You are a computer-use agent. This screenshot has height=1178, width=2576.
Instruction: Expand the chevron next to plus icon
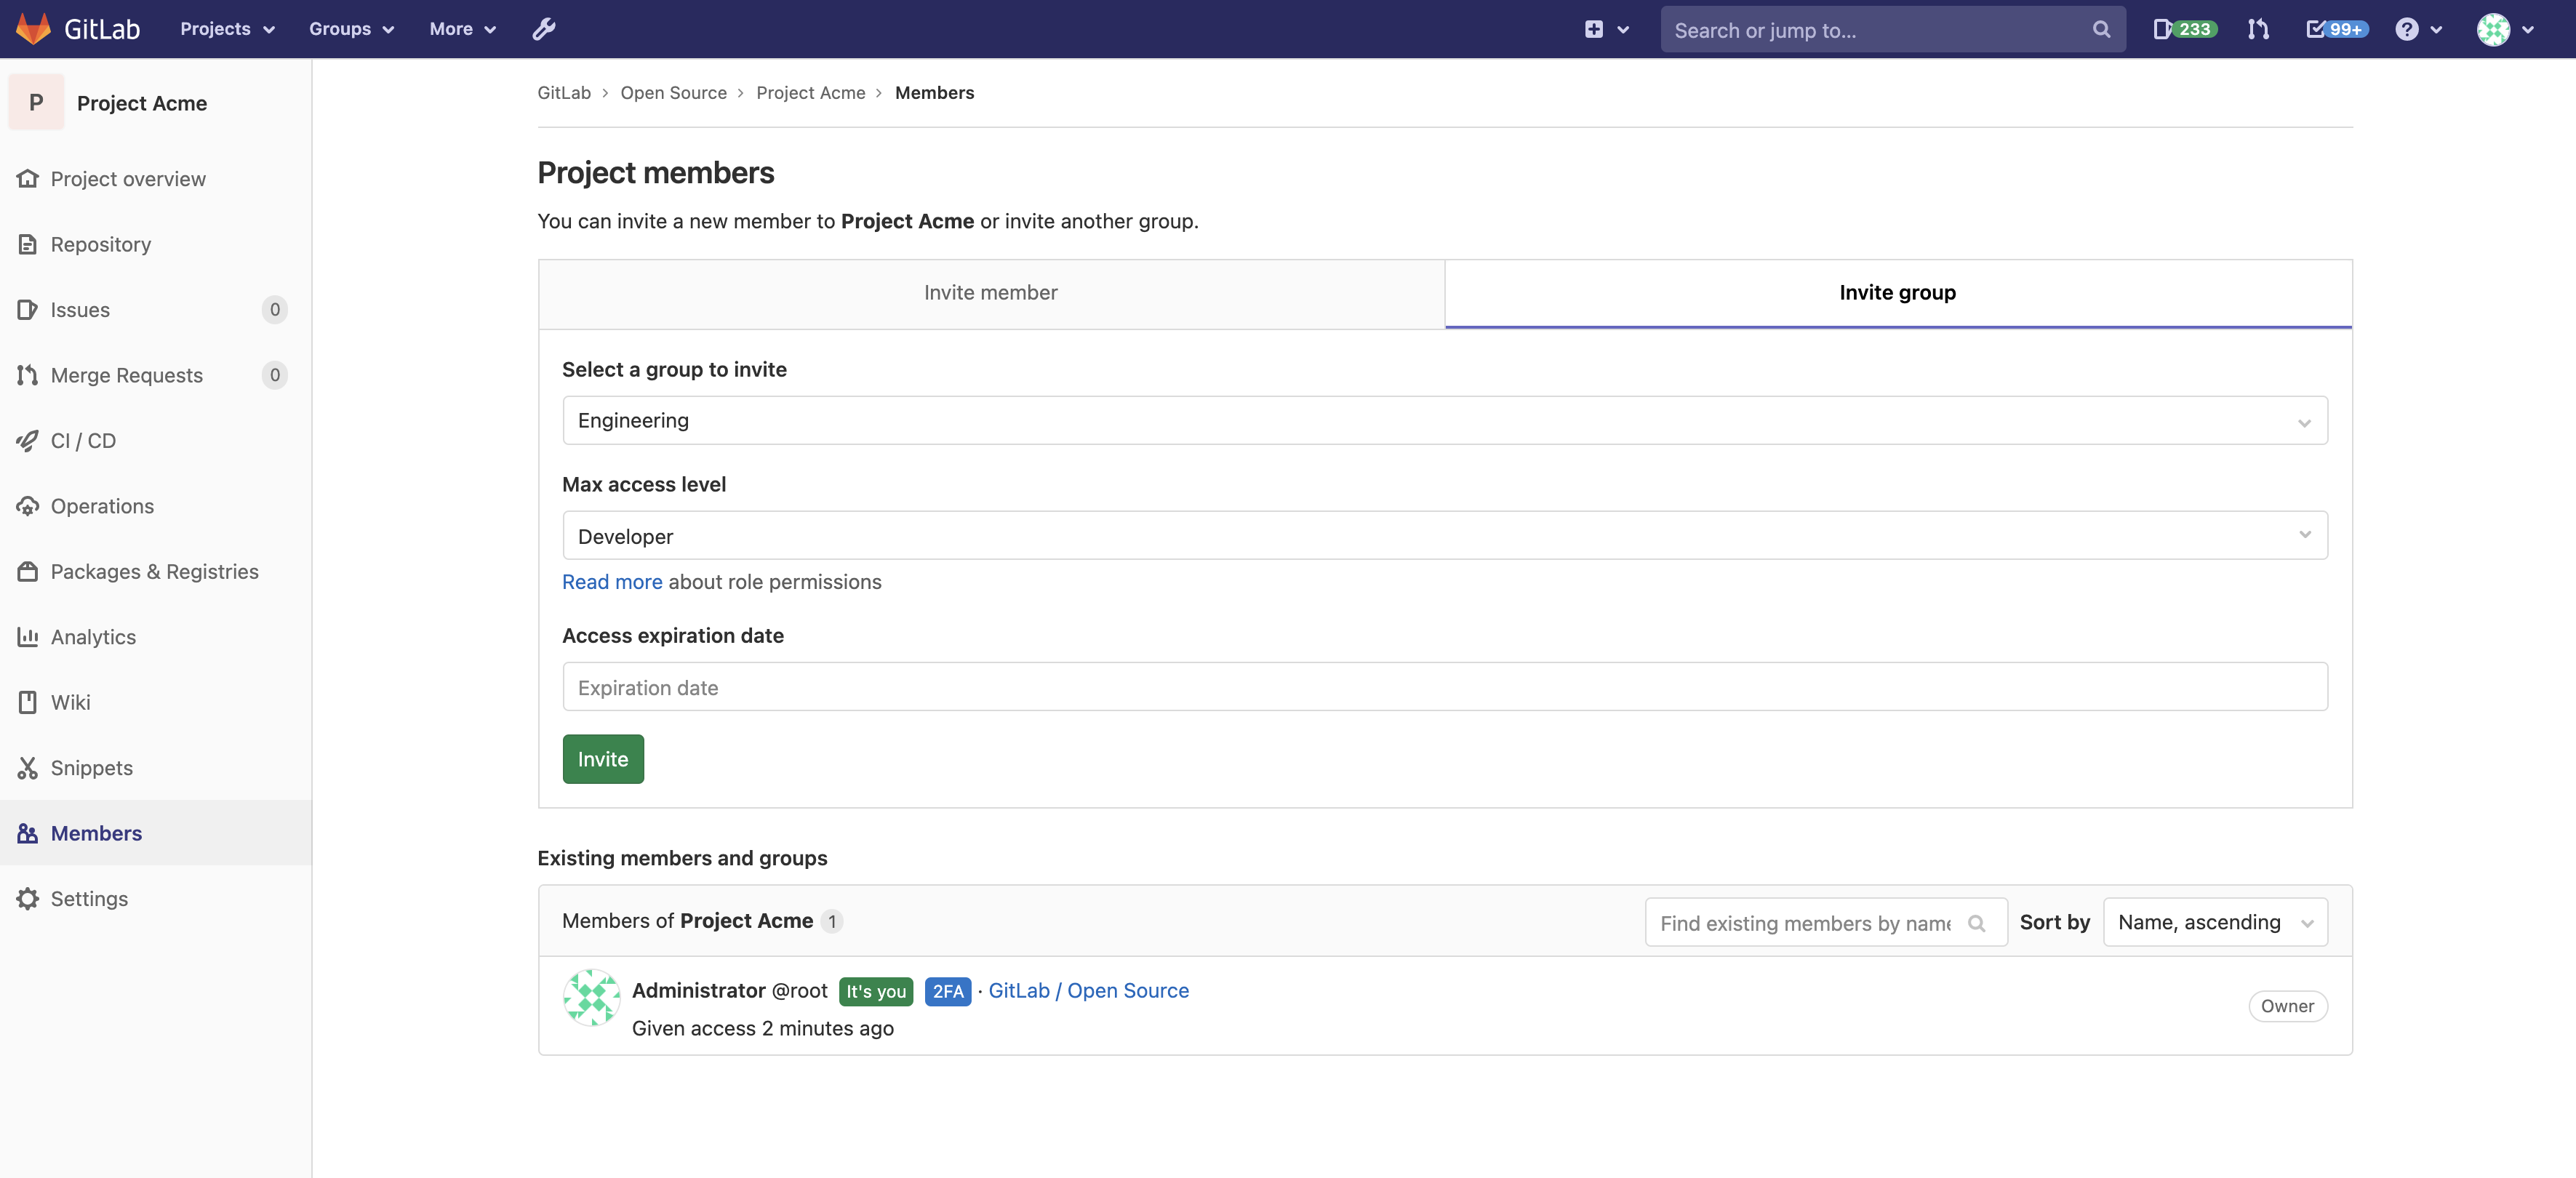[1623, 30]
